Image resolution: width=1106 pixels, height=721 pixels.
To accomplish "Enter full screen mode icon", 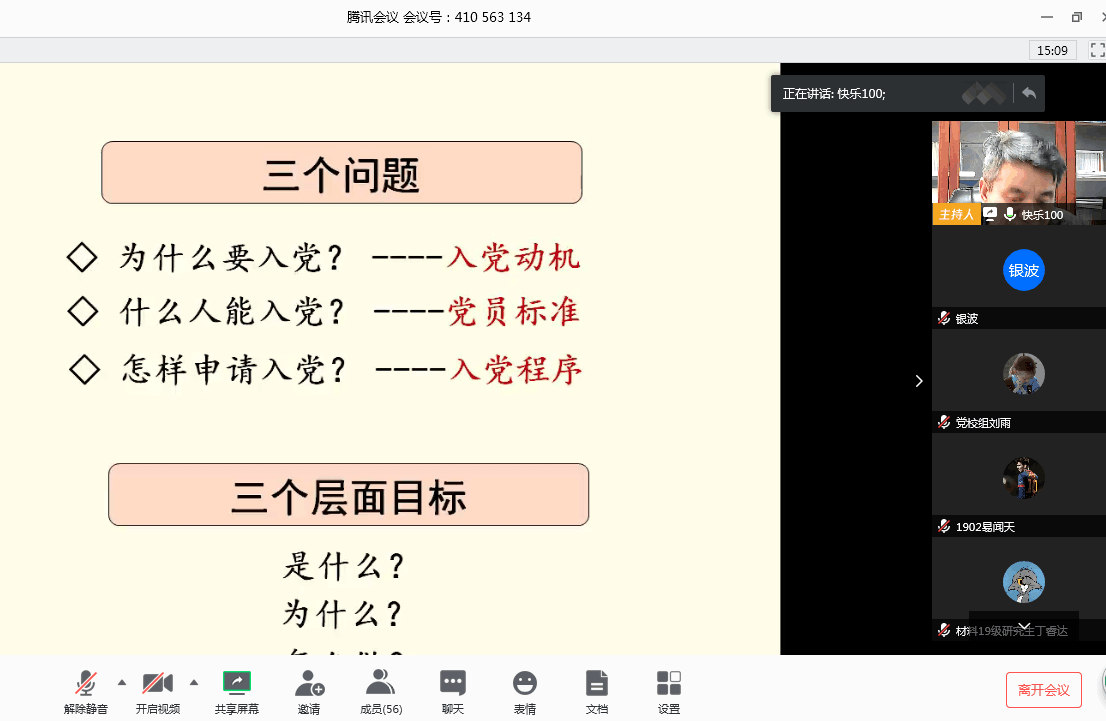I will [x=1096, y=49].
